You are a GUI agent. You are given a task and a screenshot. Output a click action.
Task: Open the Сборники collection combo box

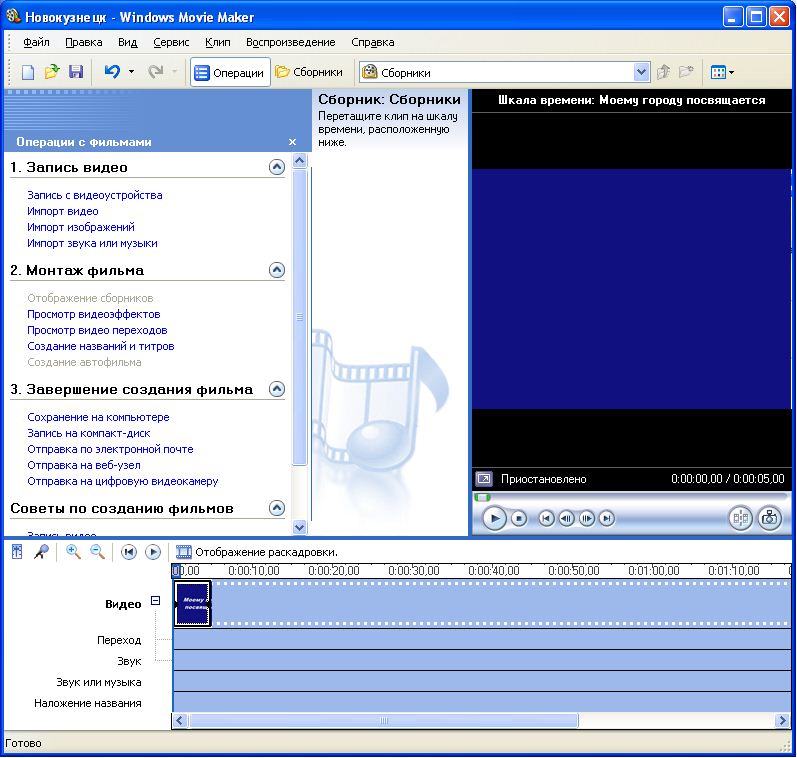504,72
